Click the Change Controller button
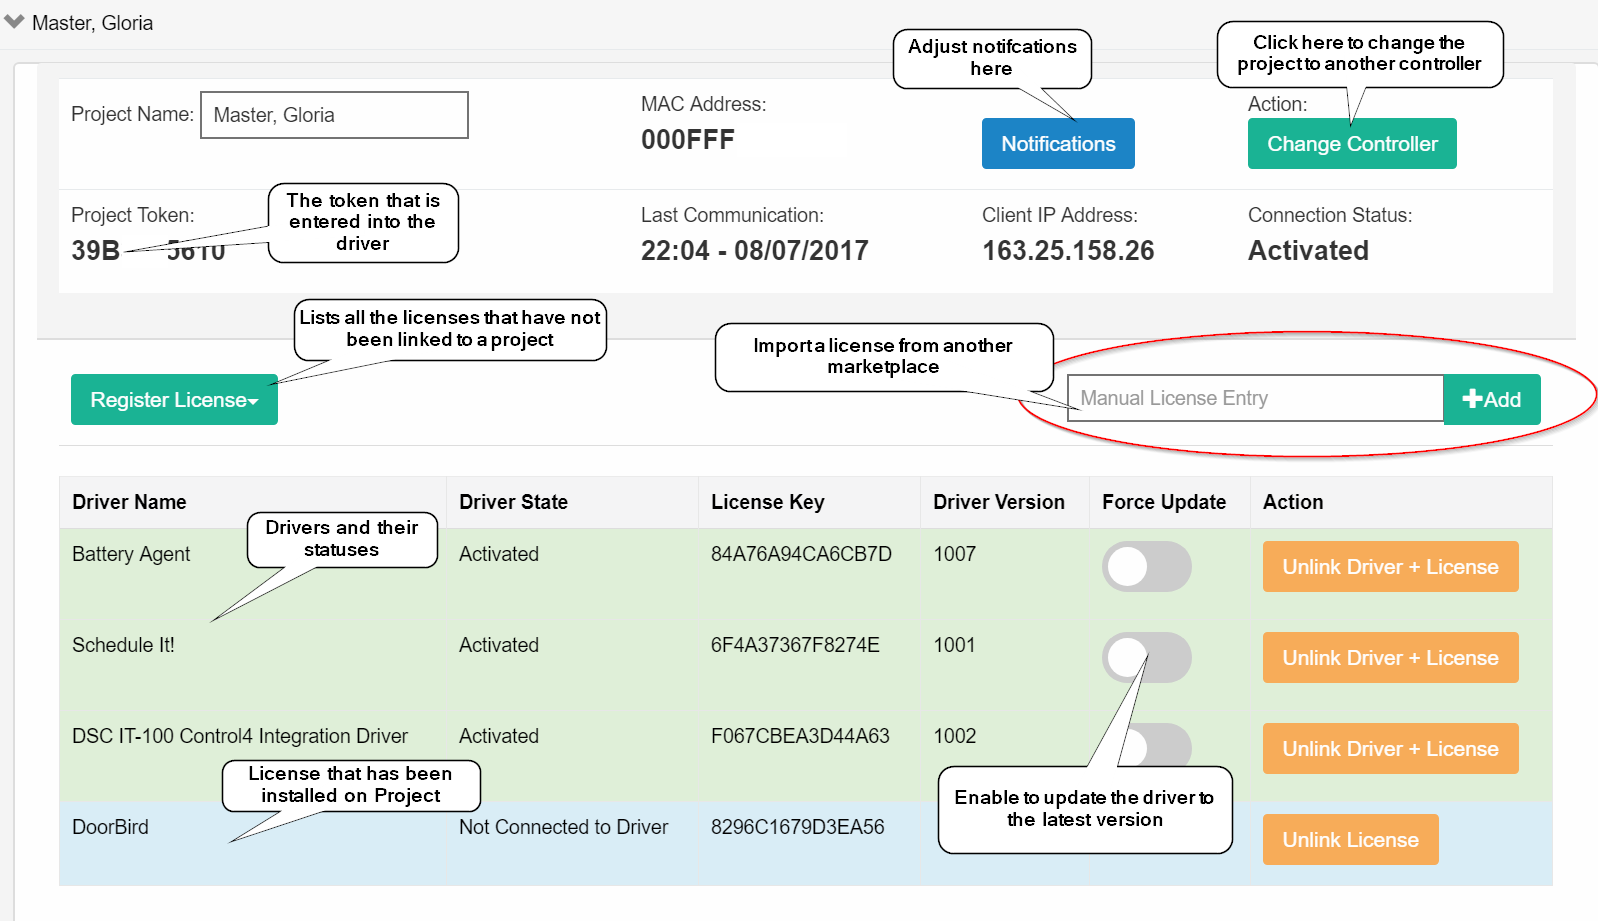 coord(1351,144)
